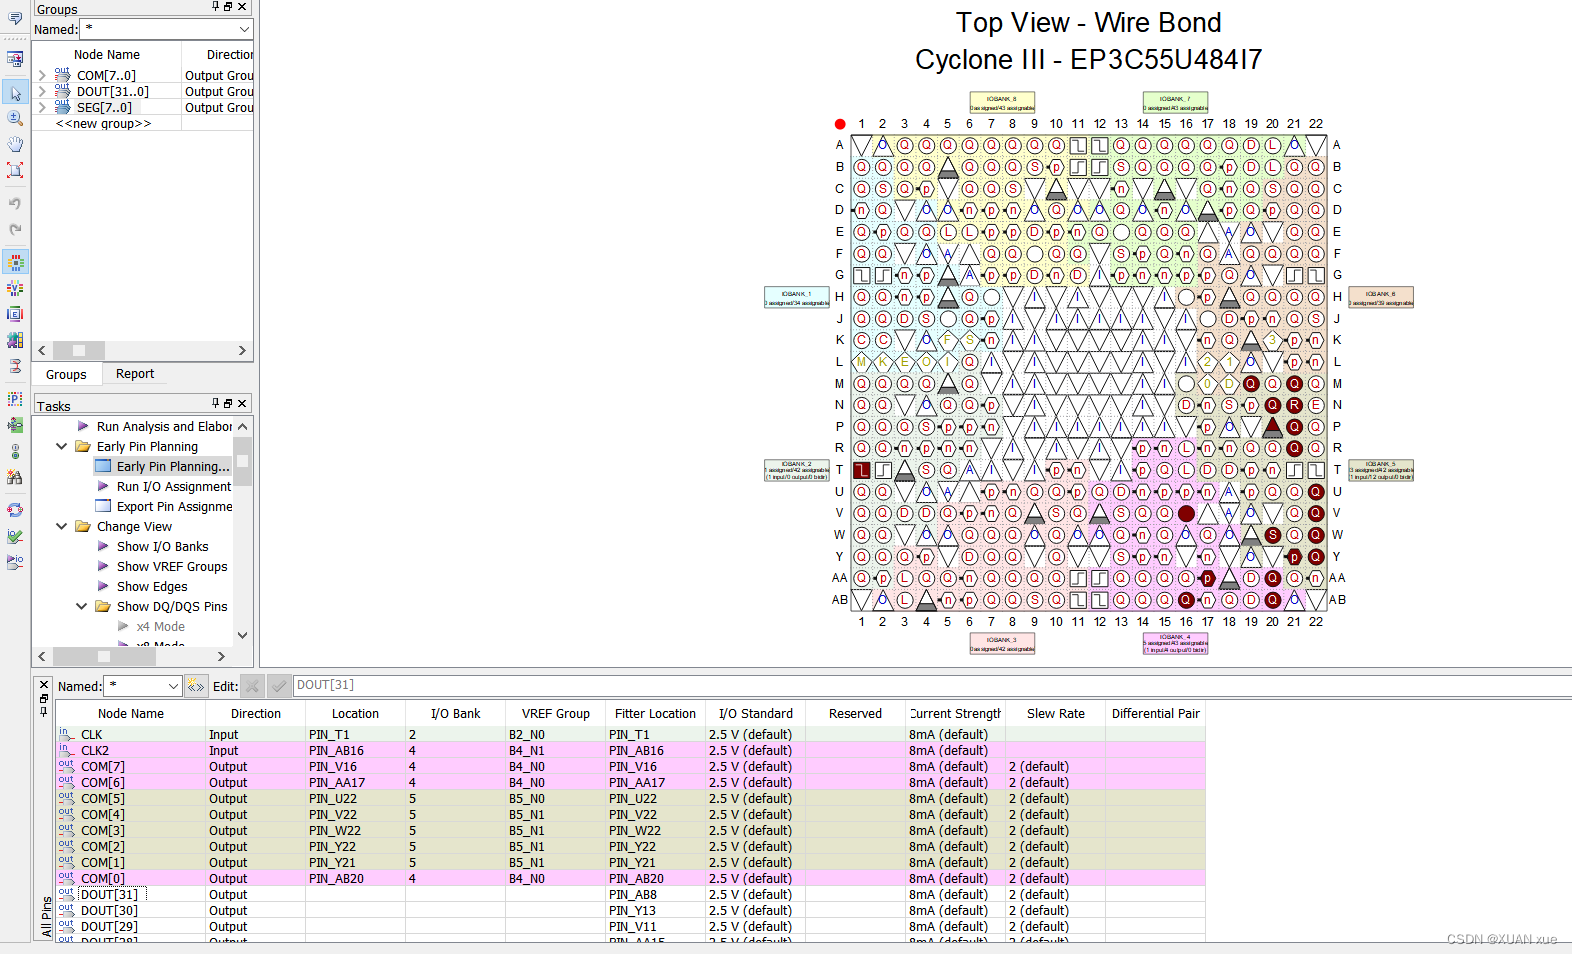Click the two-circle pin icon in left toolbar
This screenshot has height=954, width=1572.
pyautogui.click(x=15, y=451)
